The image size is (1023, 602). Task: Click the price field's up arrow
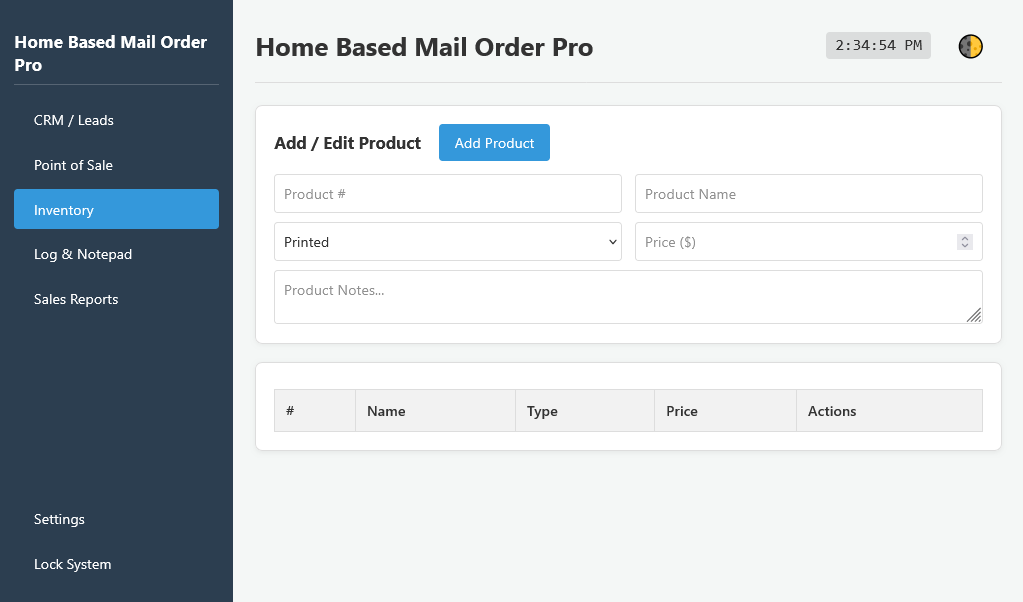tap(965, 238)
